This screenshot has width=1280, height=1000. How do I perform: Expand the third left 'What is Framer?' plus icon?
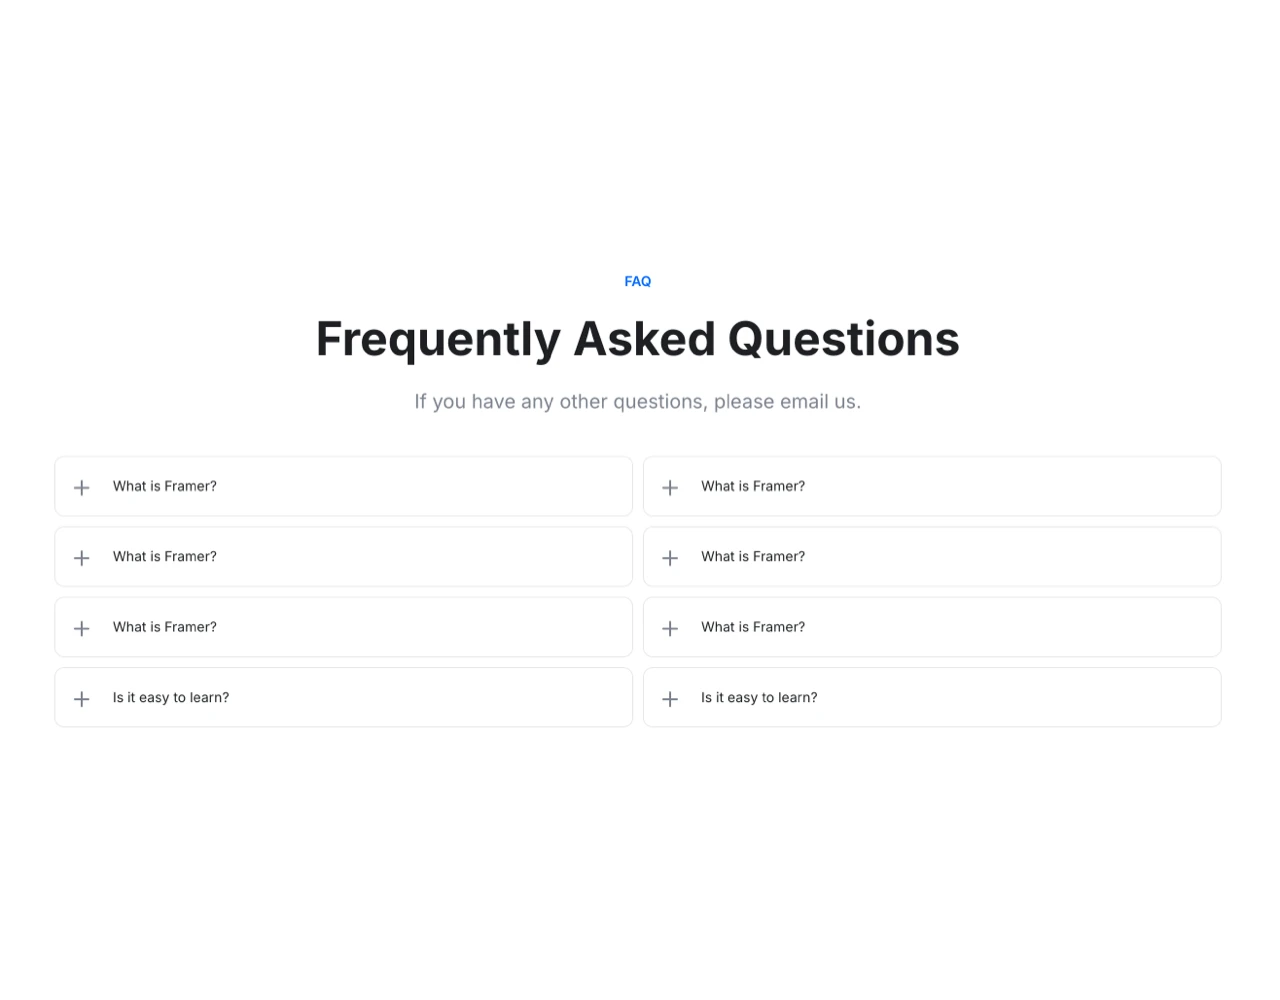[x=81, y=627]
